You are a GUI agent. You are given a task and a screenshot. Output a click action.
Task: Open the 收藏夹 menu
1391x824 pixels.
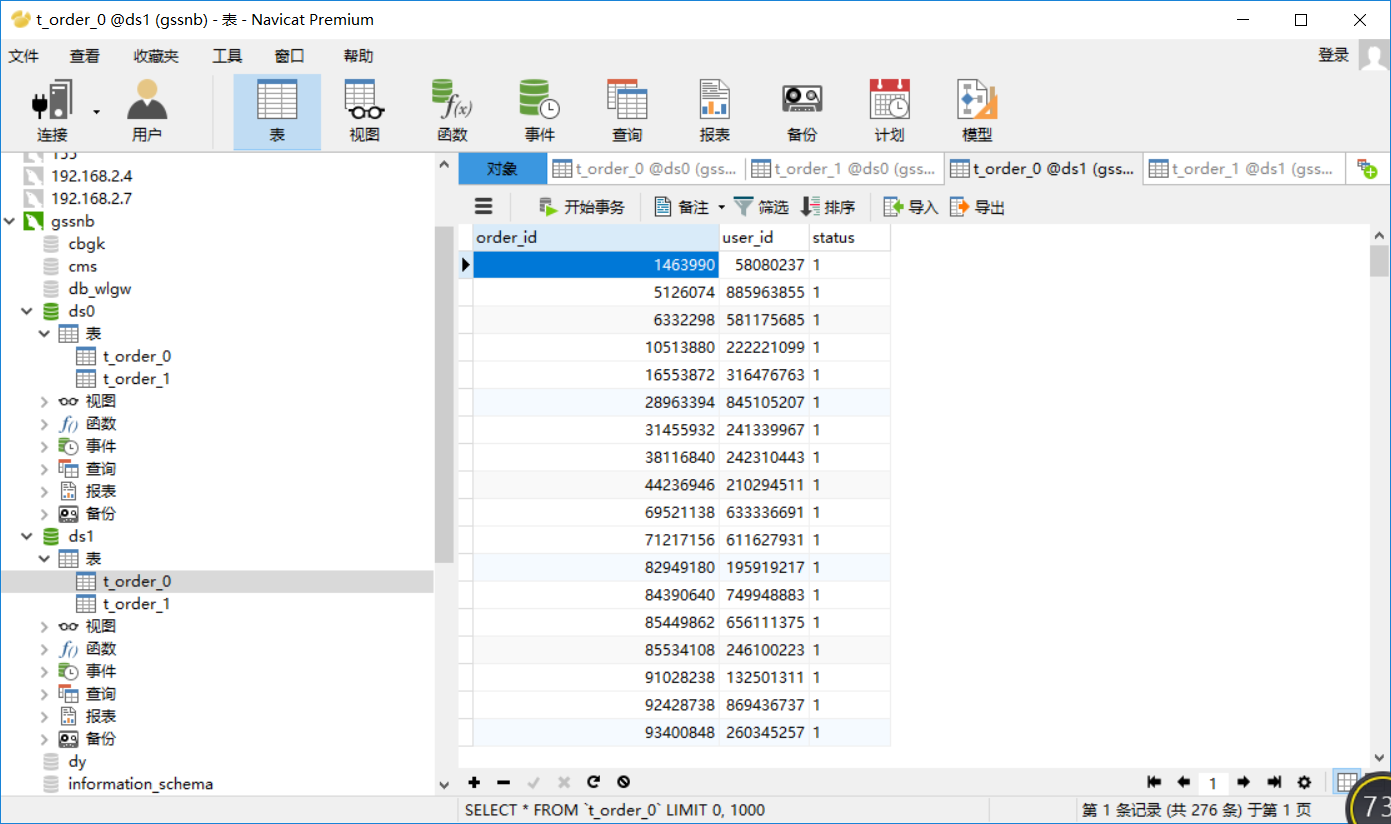point(156,56)
